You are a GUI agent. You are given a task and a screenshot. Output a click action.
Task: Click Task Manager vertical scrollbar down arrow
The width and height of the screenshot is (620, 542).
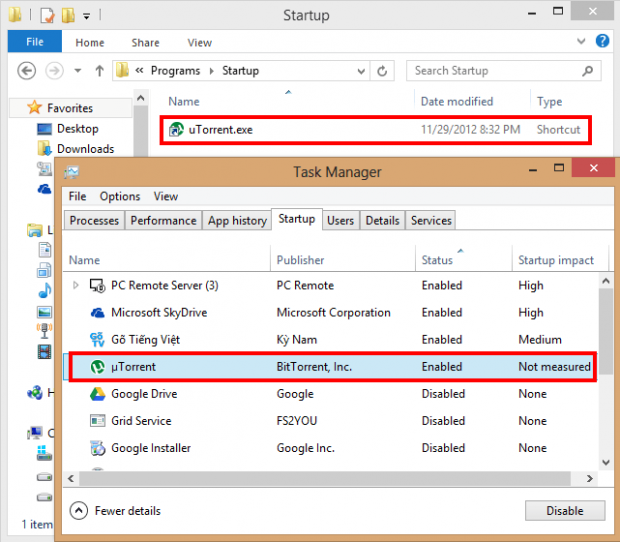click(606, 462)
